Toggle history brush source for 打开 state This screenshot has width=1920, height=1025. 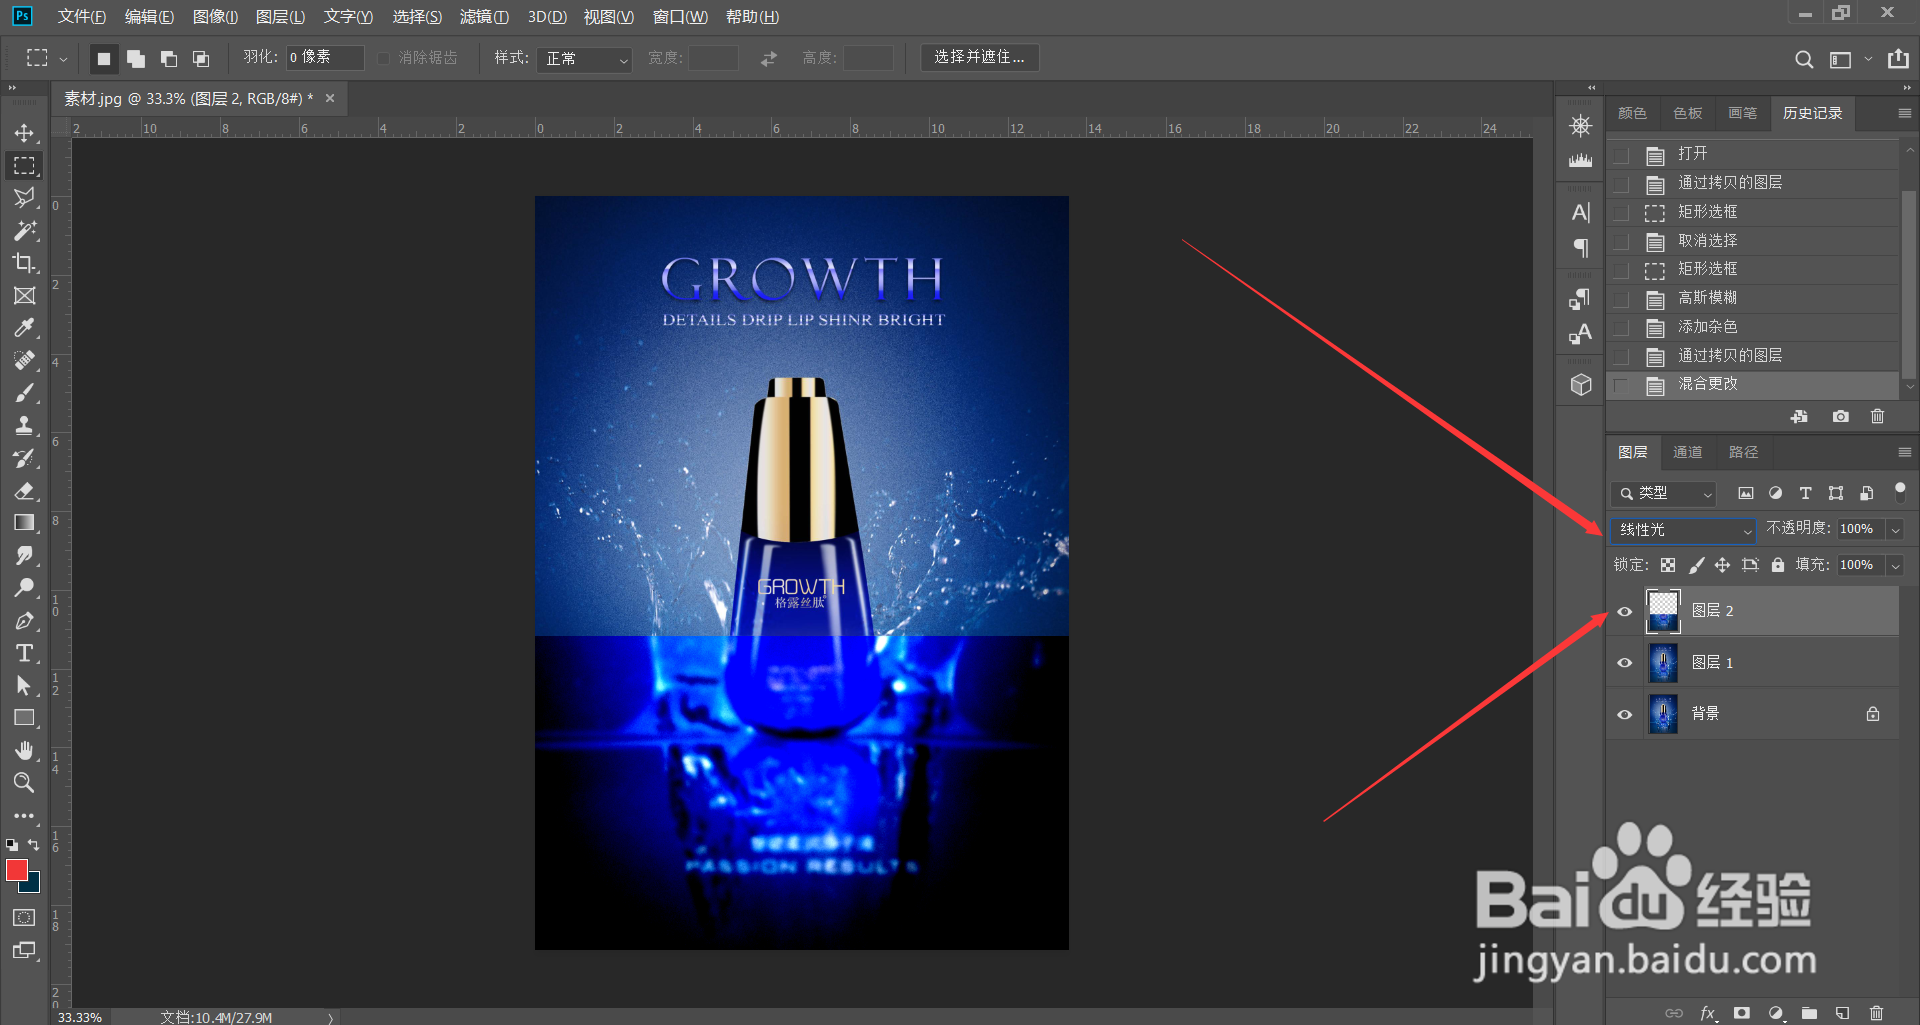click(1622, 155)
